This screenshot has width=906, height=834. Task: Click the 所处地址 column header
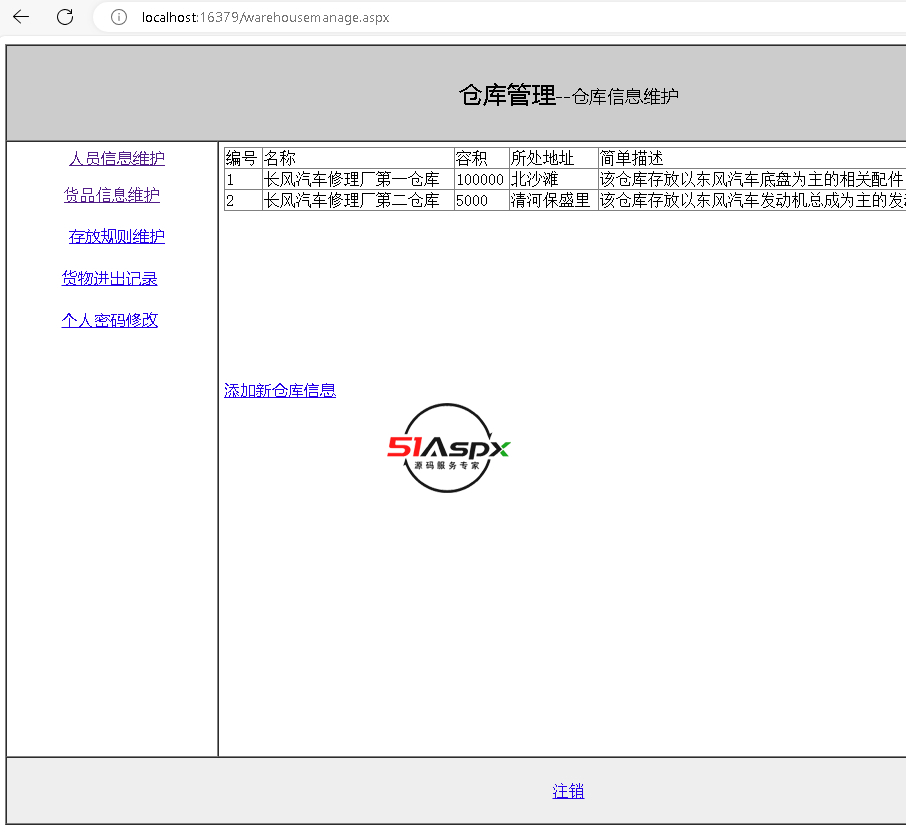tap(542, 158)
